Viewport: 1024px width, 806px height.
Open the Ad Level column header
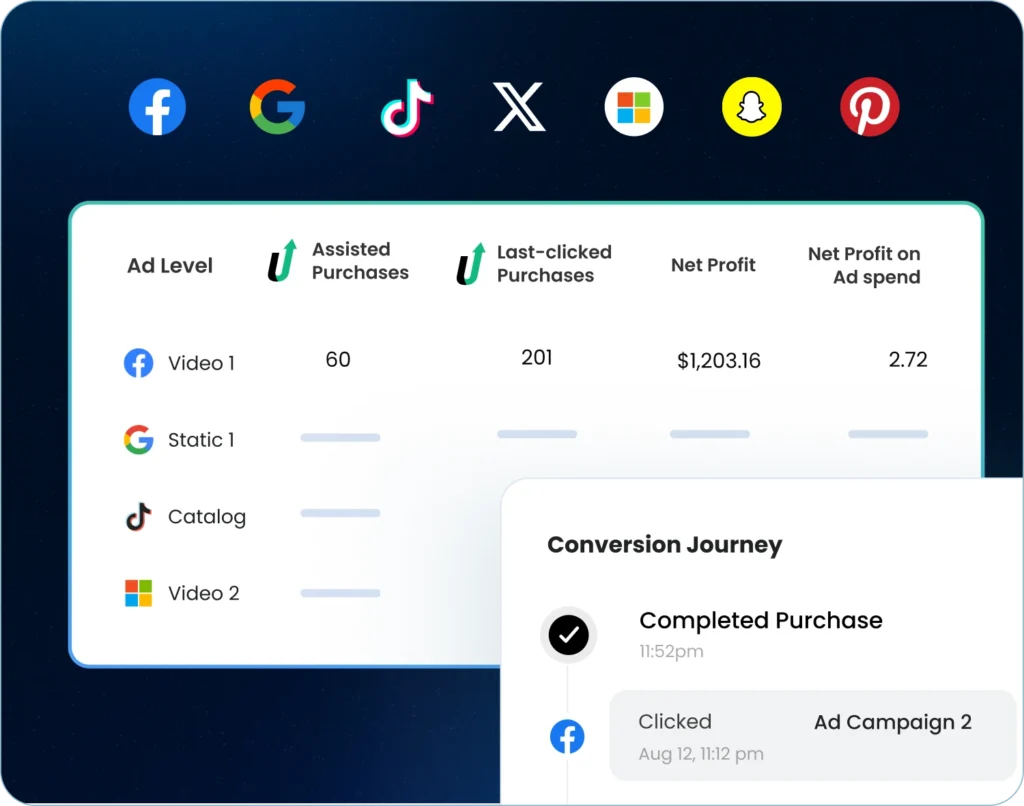pos(169,265)
